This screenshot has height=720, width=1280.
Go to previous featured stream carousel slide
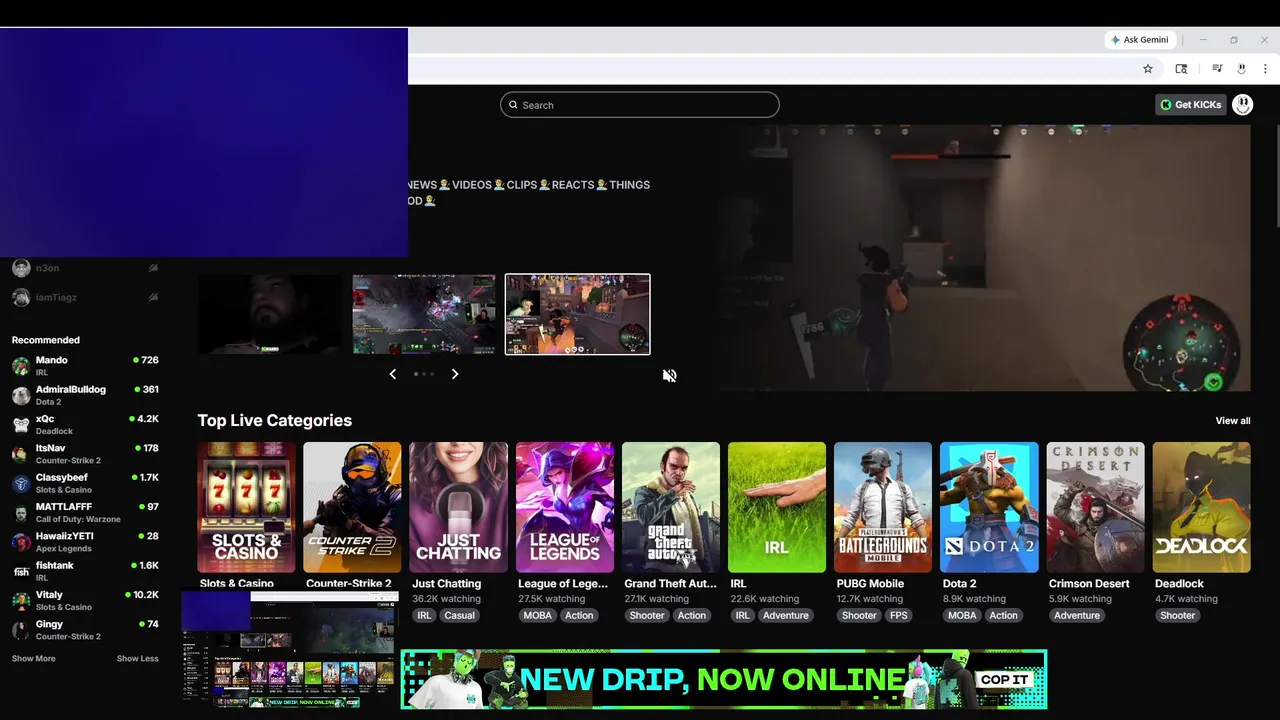tap(393, 374)
